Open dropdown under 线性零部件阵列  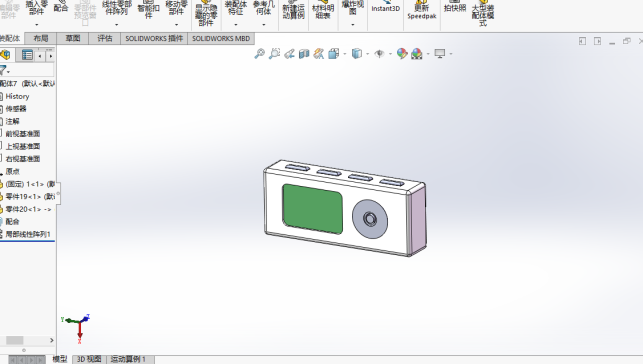[116, 25]
